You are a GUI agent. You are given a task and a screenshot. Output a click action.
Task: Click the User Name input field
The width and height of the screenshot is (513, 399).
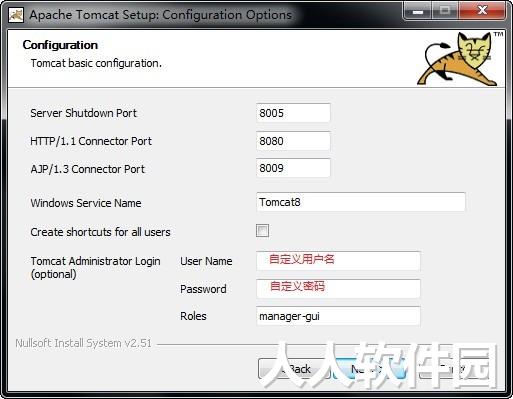coord(338,261)
